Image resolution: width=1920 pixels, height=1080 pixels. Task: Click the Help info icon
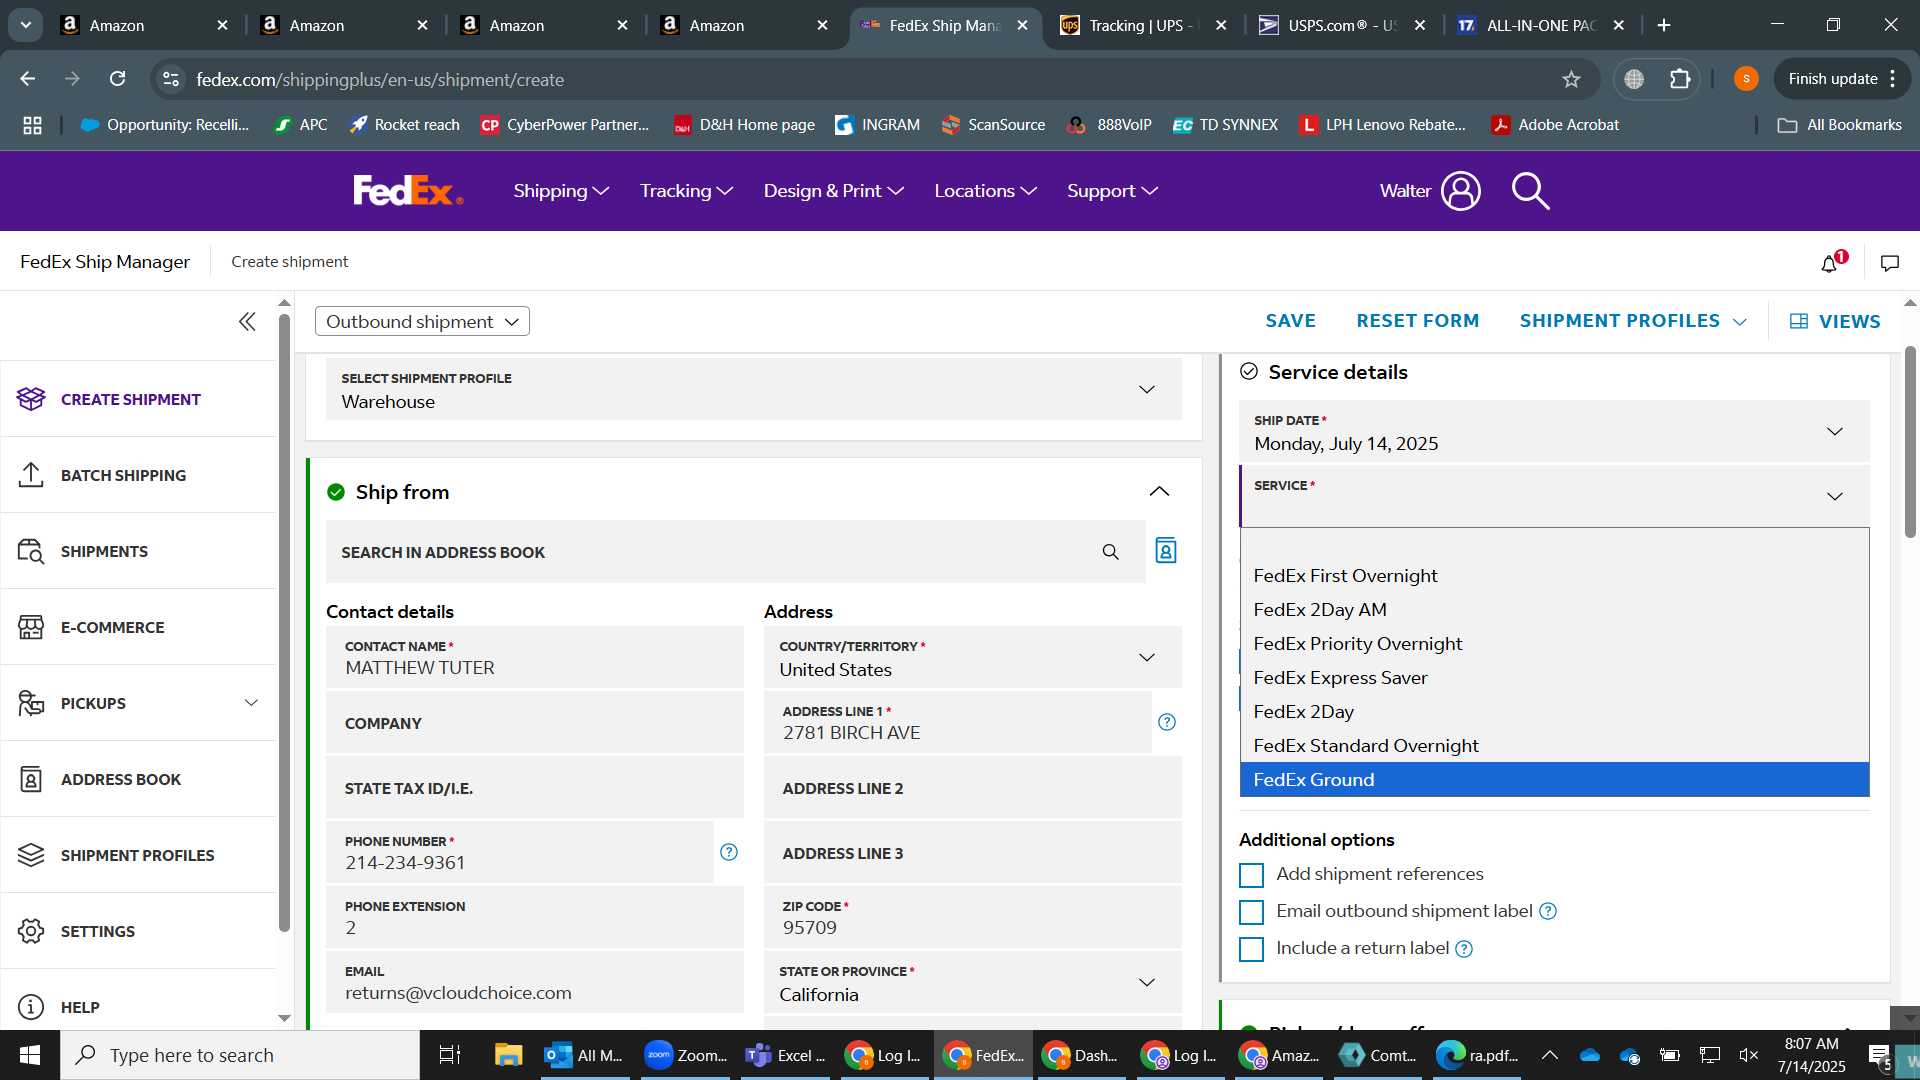[x=31, y=1007]
